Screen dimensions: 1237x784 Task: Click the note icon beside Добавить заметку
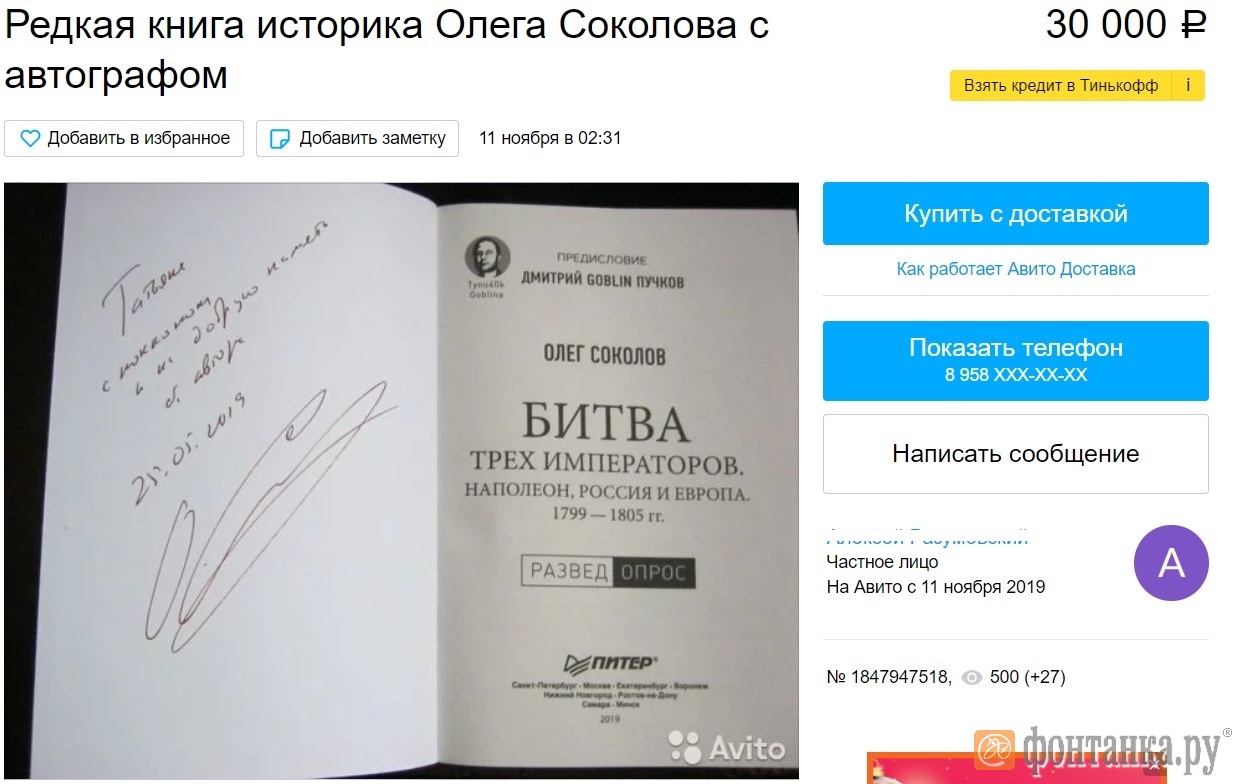click(x=281, y=138)
